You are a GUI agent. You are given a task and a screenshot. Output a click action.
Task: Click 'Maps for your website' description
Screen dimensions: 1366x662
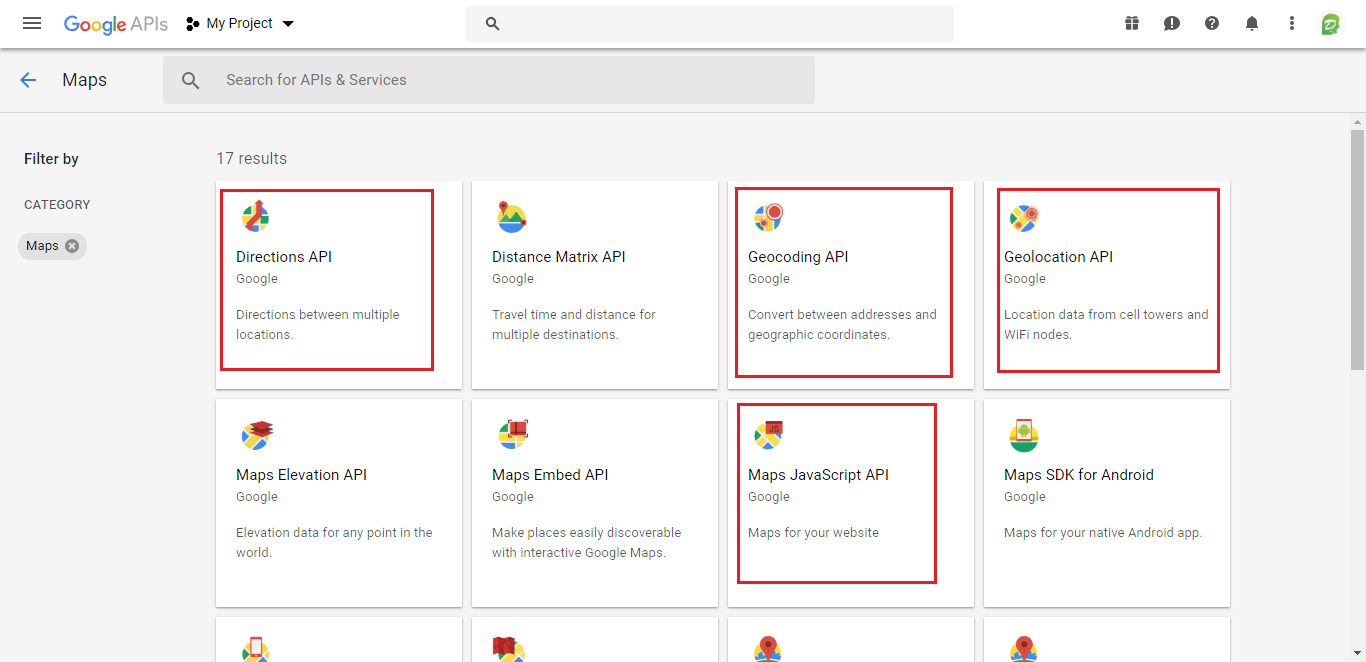813,533
